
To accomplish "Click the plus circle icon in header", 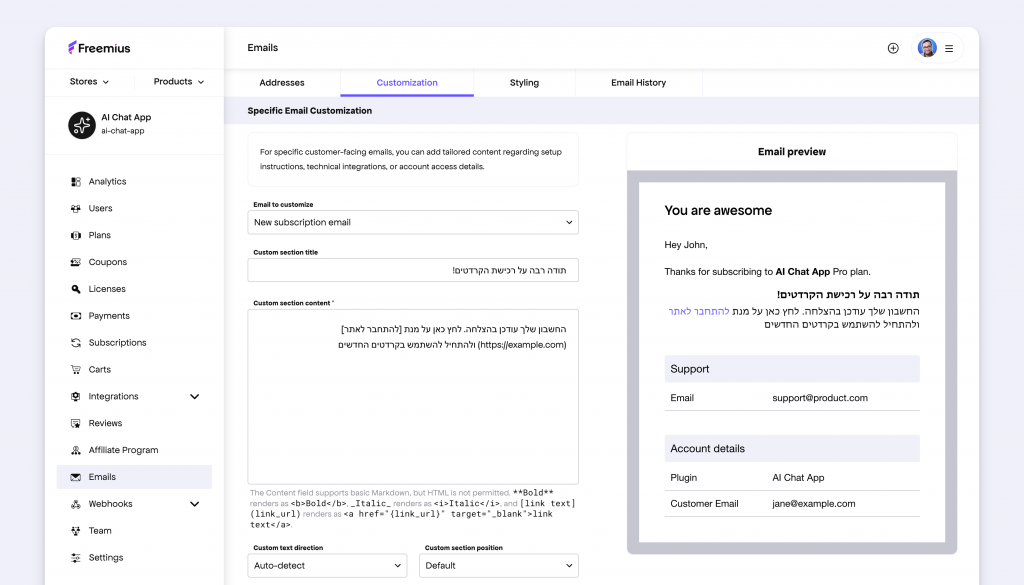I will coord(893,48).
